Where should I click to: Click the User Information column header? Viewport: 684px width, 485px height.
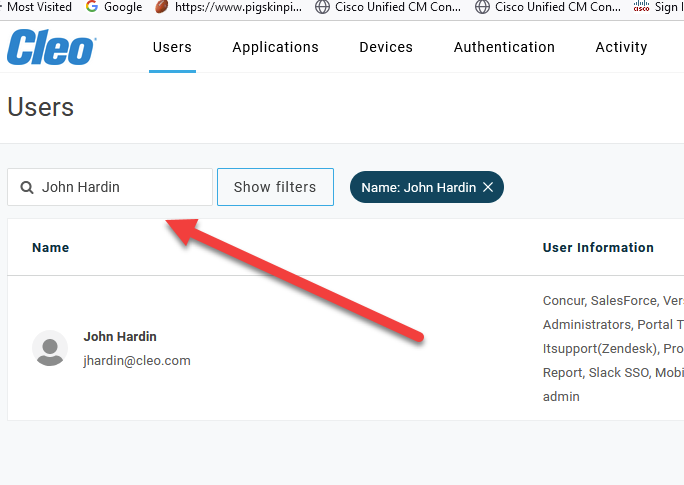598,248
